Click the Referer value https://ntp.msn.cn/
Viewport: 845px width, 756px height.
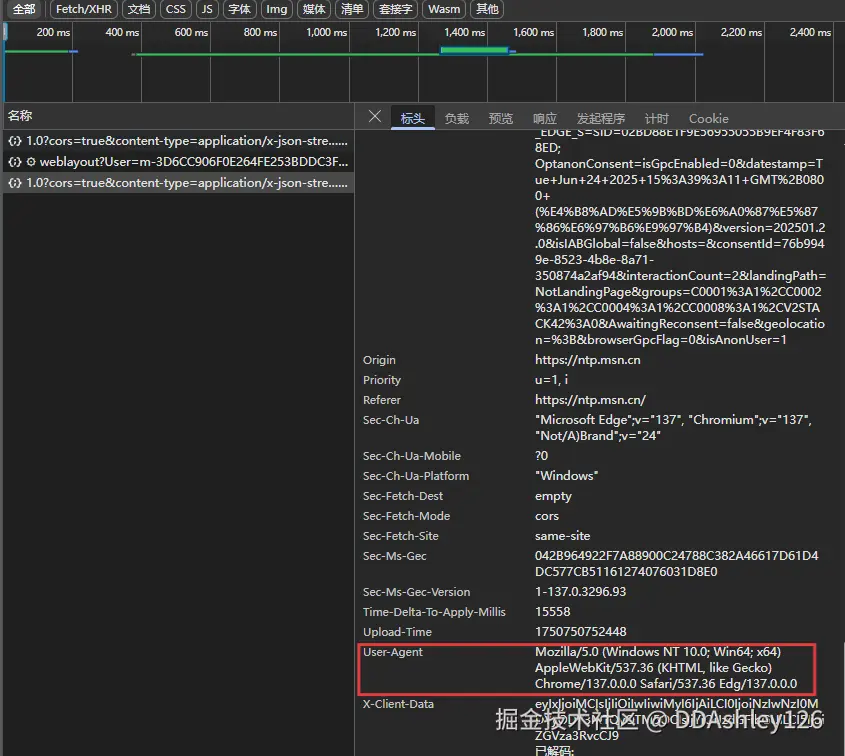coord(590,400)
